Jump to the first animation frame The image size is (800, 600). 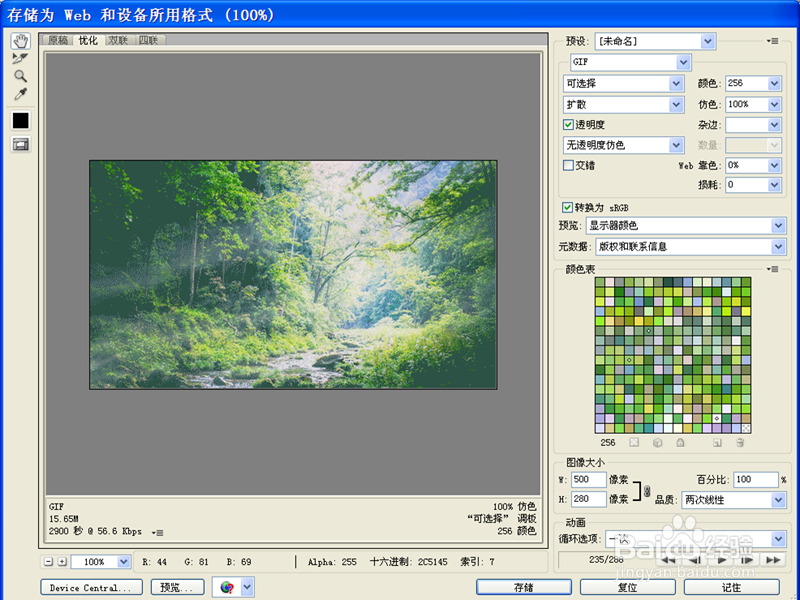[x=667, y=560]
